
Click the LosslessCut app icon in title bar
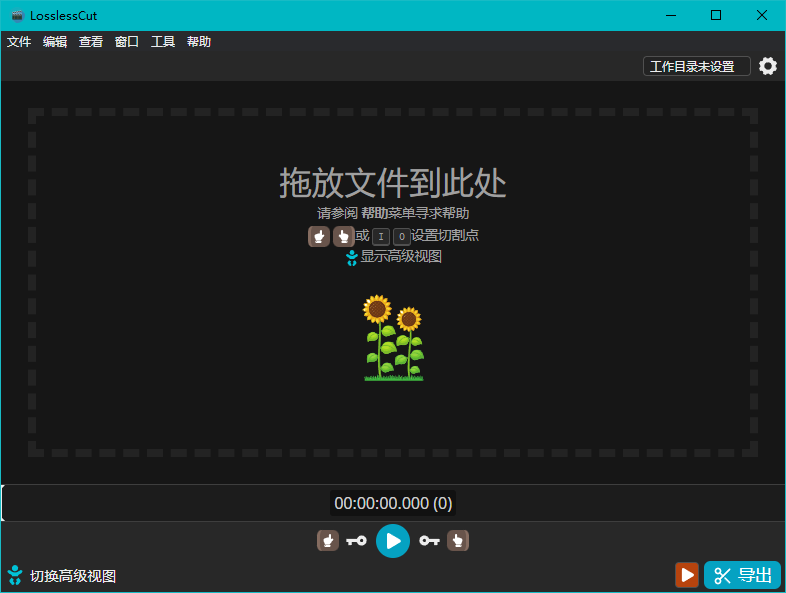[x=17, y=15]
